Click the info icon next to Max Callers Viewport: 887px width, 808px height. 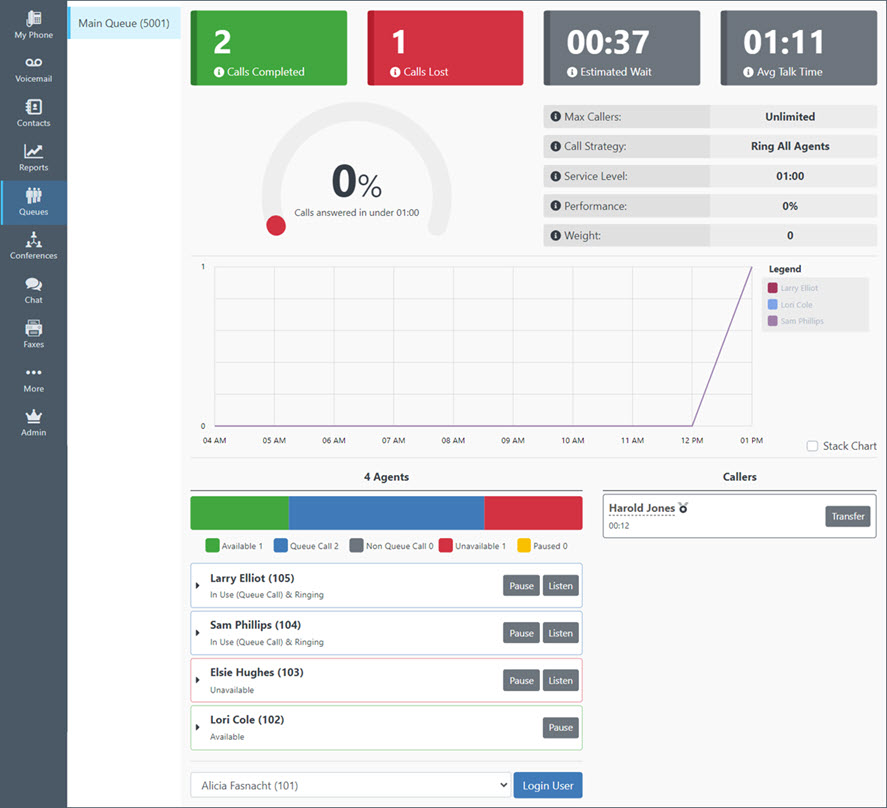click(556, 117)
